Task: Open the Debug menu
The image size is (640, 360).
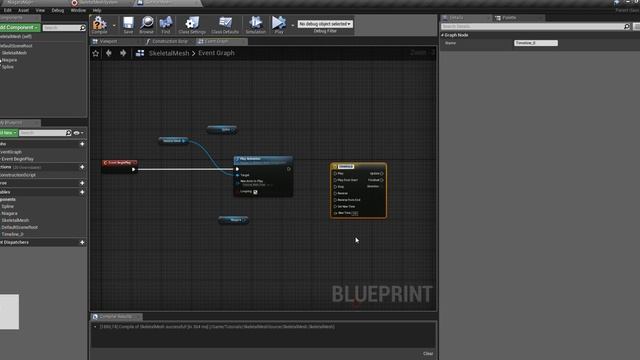Action: click(58, 10)
